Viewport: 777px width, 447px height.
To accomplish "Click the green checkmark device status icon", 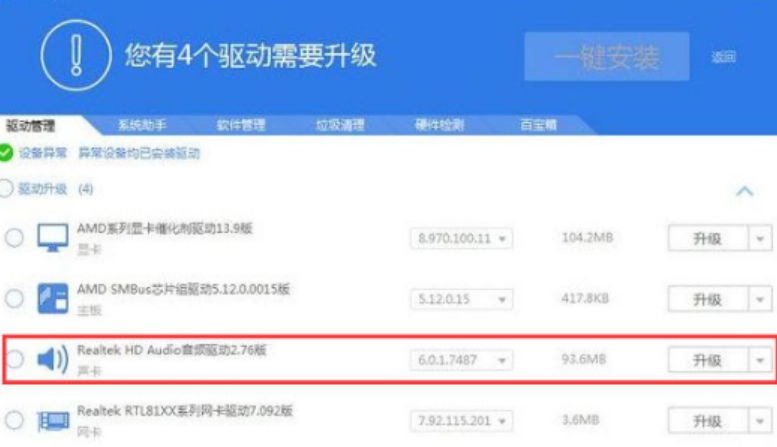I will 7,153.
